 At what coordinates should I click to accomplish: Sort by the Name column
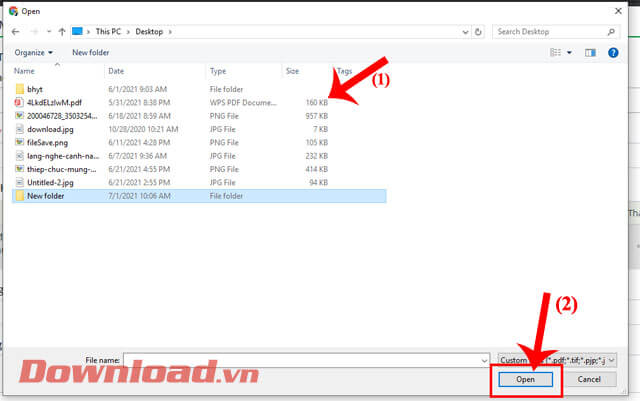pyautogui.click(x=24, y=71)
